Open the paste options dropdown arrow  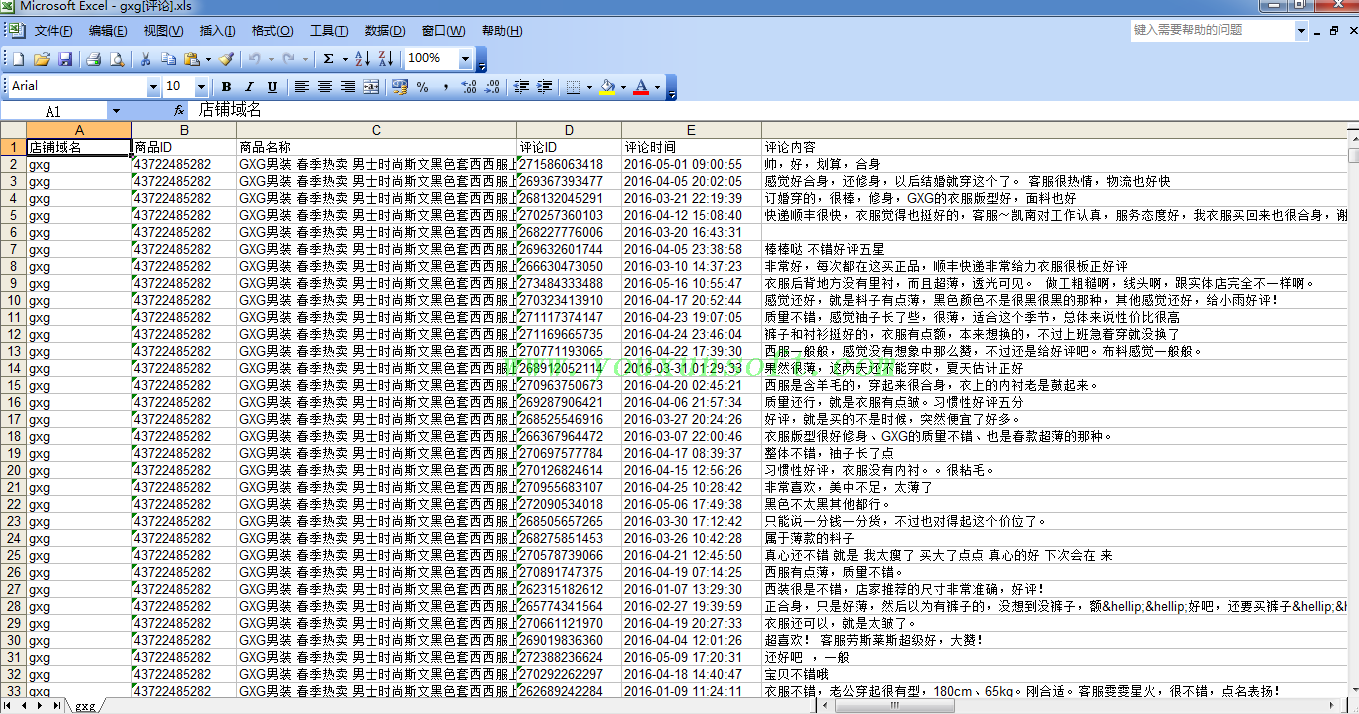tap(208, 59)
